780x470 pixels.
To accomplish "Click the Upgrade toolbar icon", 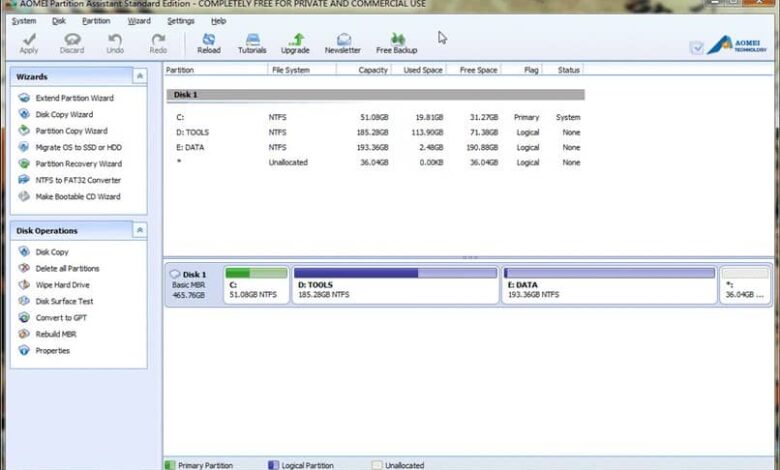I will pyautogui.click(x=296, y=39).
